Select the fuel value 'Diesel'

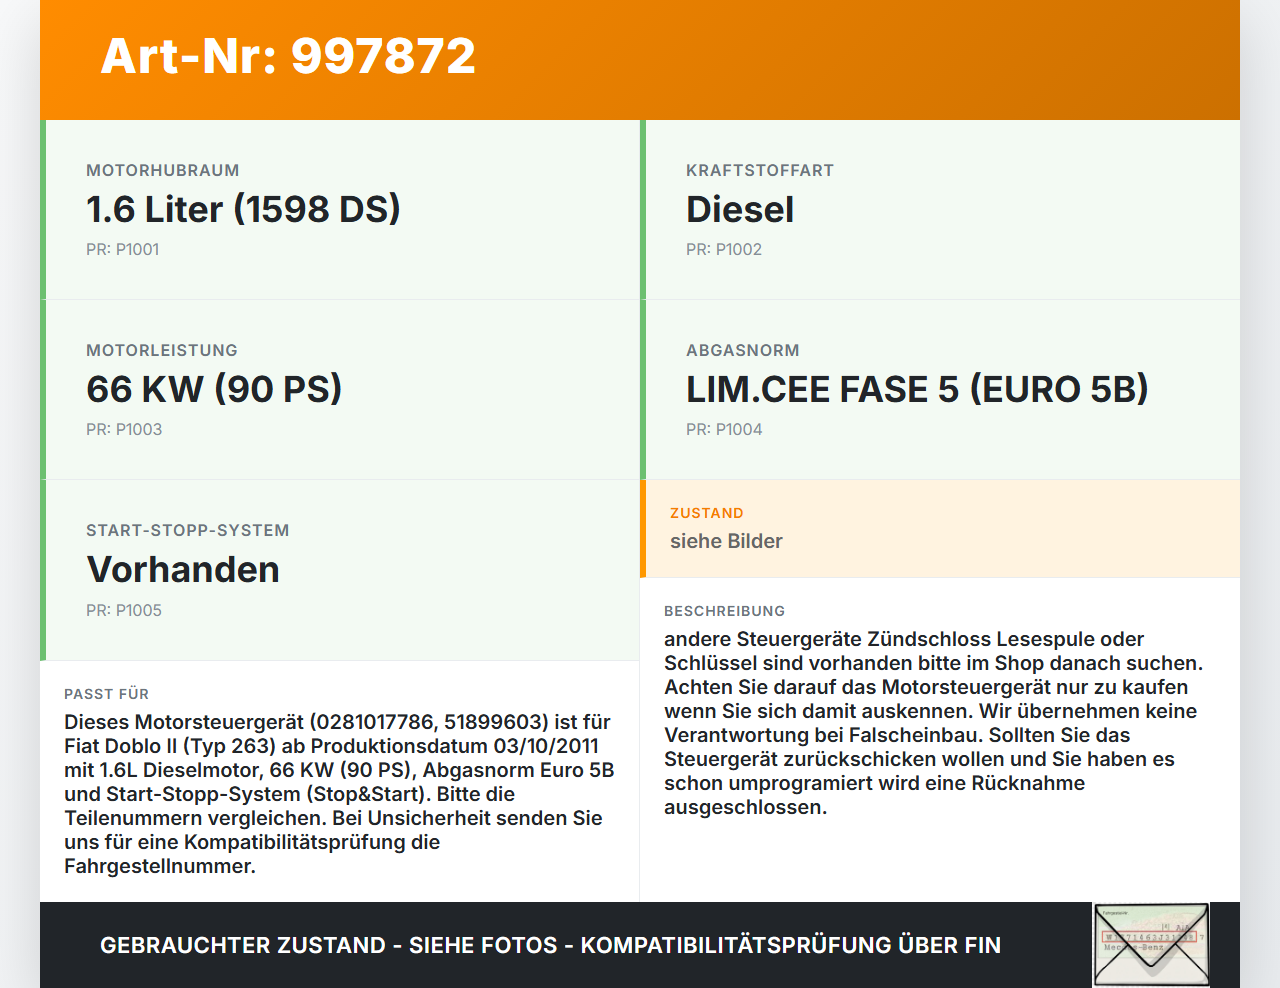point(740,209)
